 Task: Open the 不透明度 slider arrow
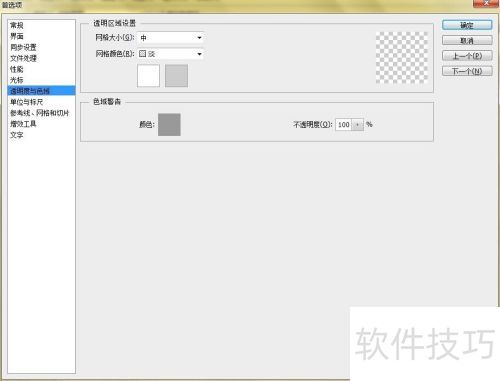click(358, 125)
